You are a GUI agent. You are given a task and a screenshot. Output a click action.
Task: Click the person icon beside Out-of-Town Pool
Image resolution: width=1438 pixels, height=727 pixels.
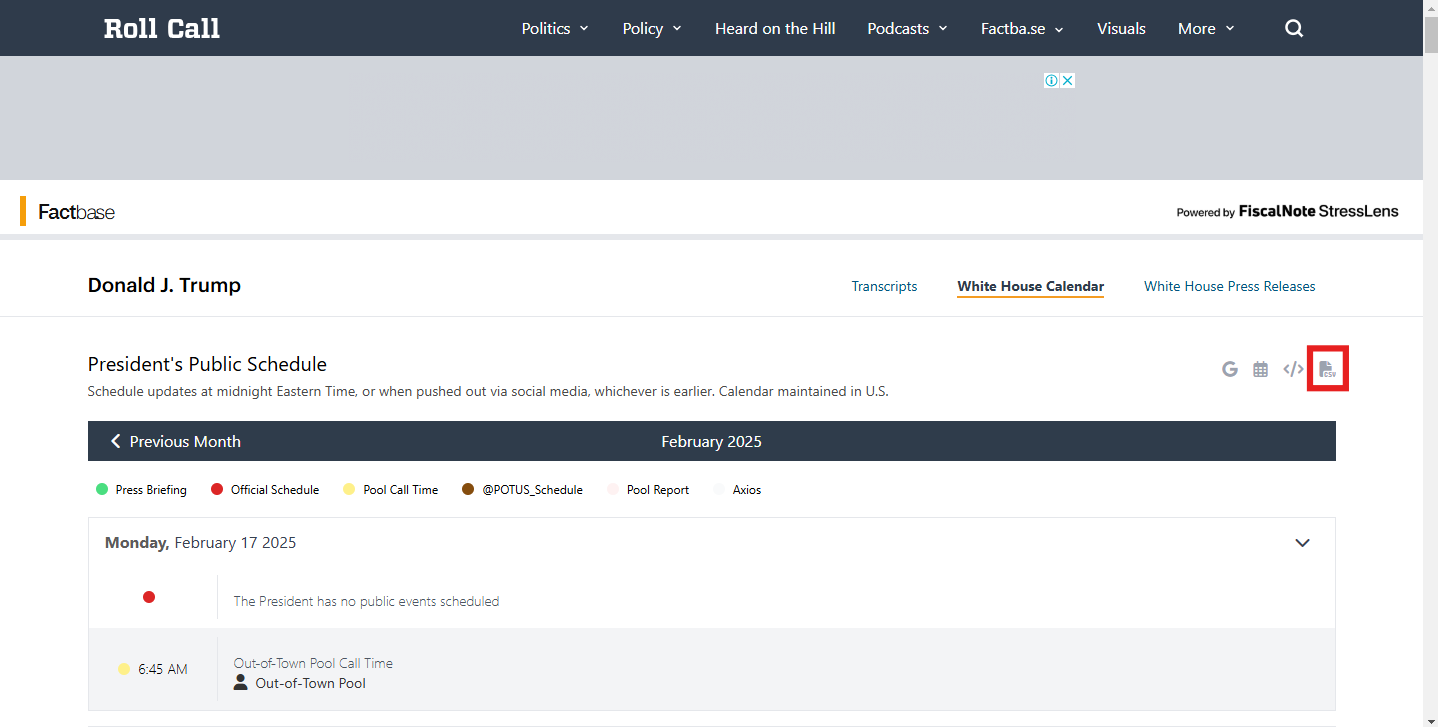(241, 683)
